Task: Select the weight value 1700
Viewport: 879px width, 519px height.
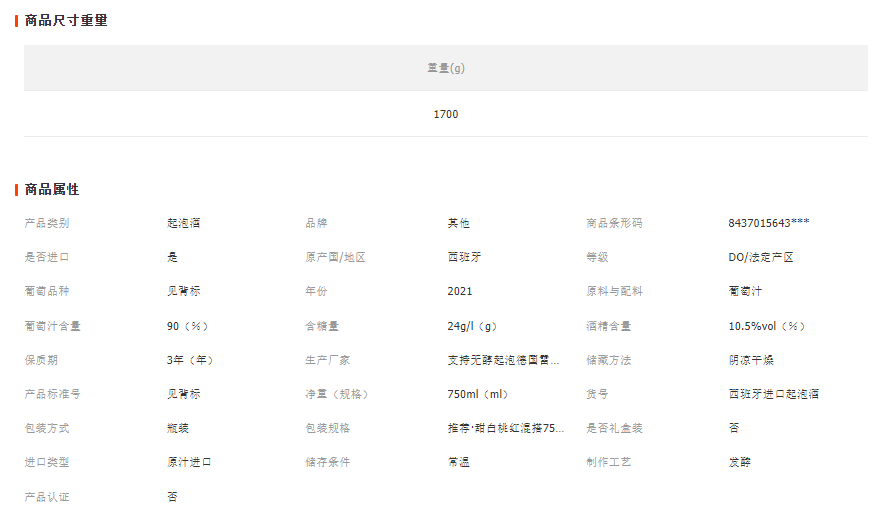Action: point(446,114)
